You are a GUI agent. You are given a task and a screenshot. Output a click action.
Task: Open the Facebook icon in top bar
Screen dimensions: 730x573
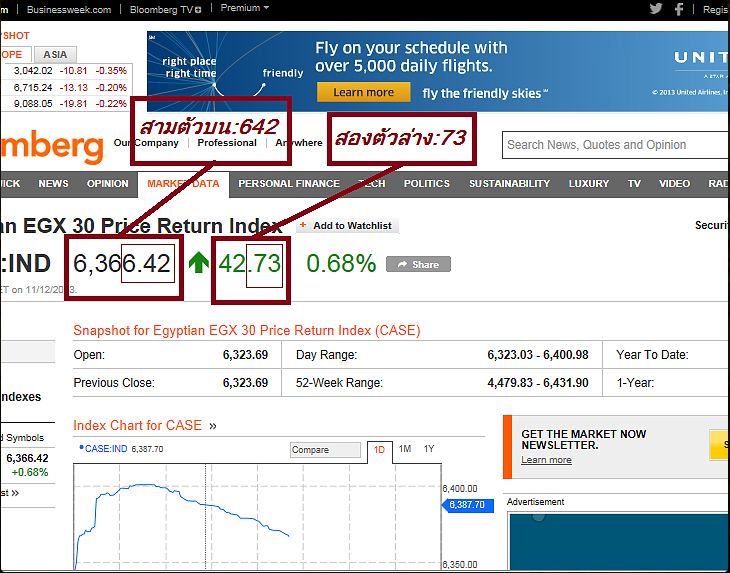[679, 9]
